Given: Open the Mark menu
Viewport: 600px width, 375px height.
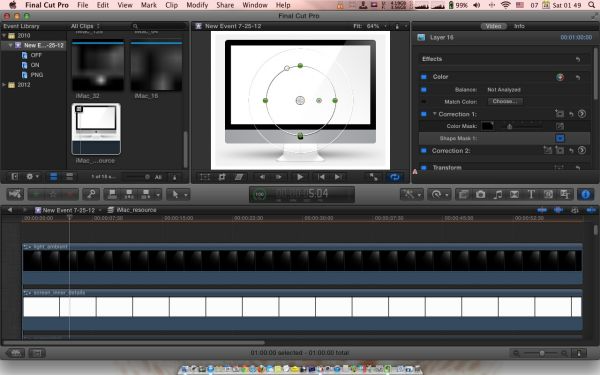Looking at the screenshot, I should 148,5.
